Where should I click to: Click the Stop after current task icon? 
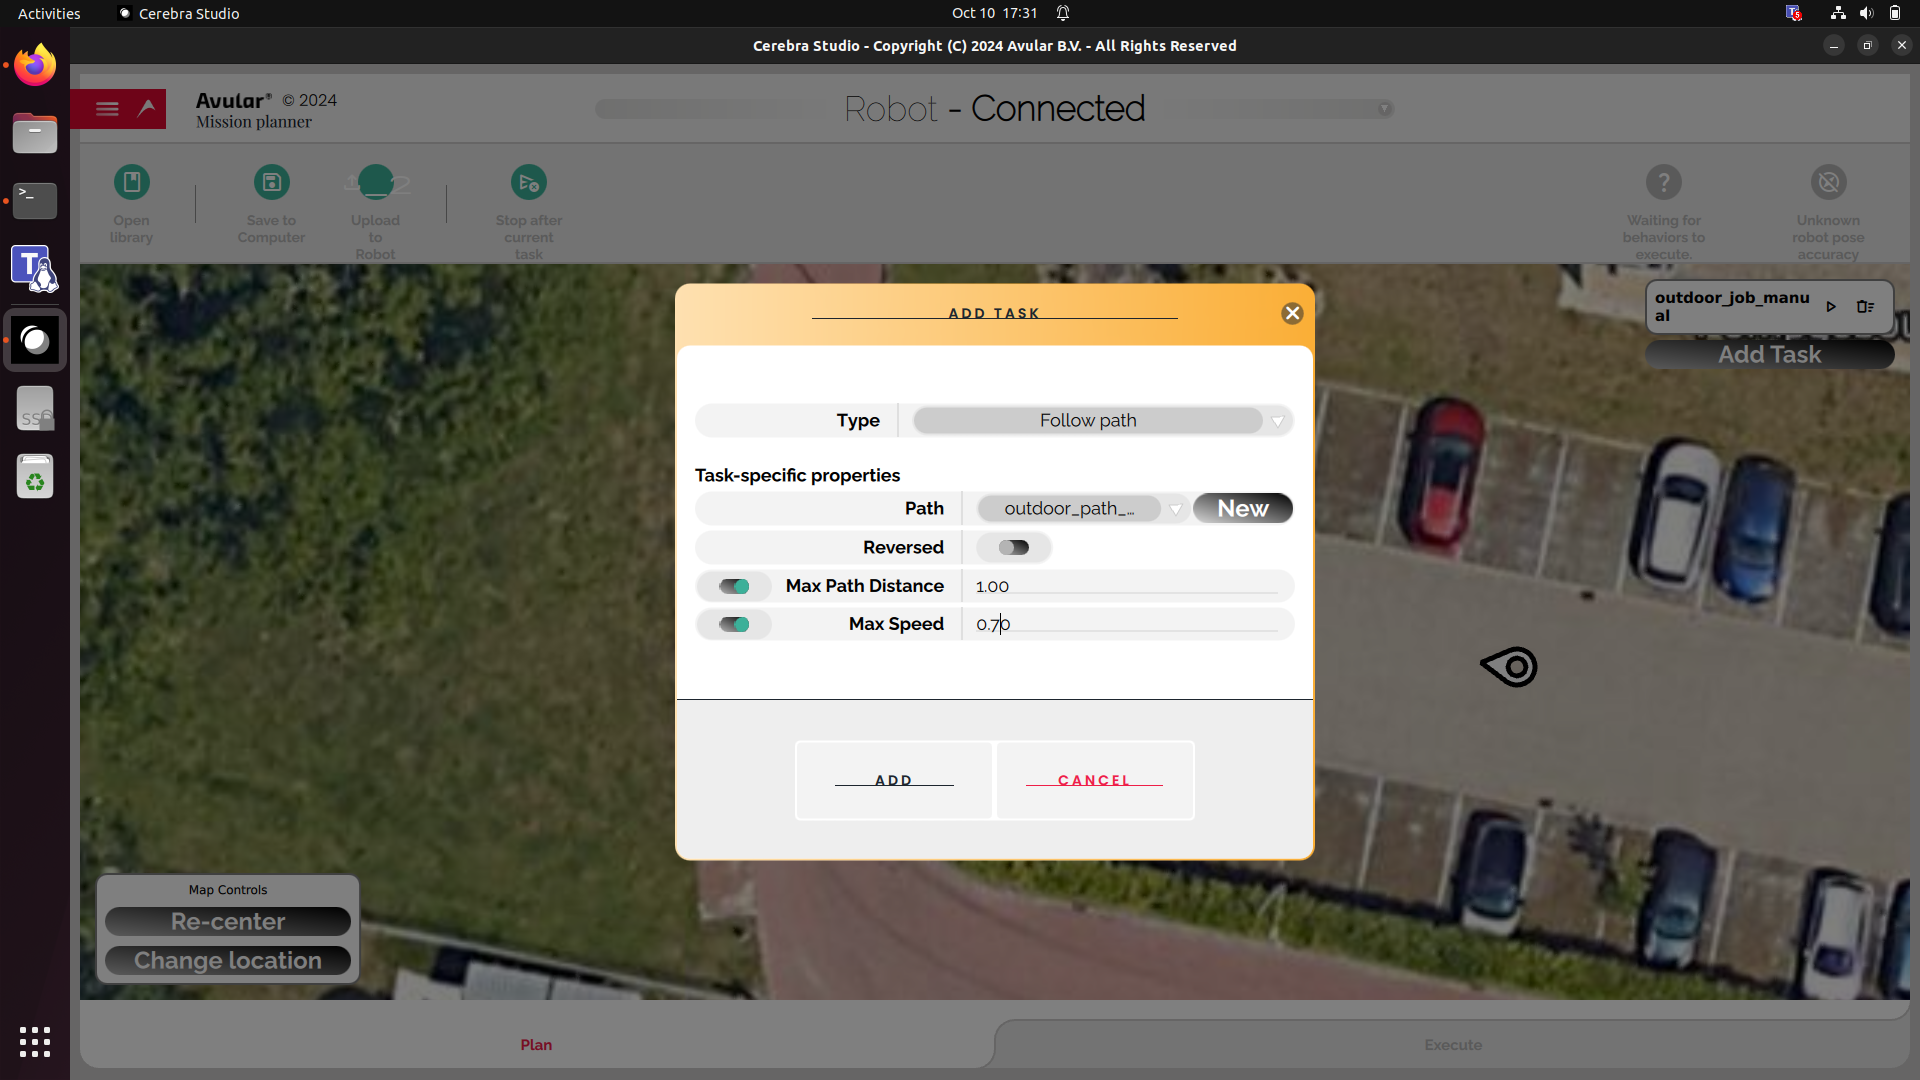point(528,183)
